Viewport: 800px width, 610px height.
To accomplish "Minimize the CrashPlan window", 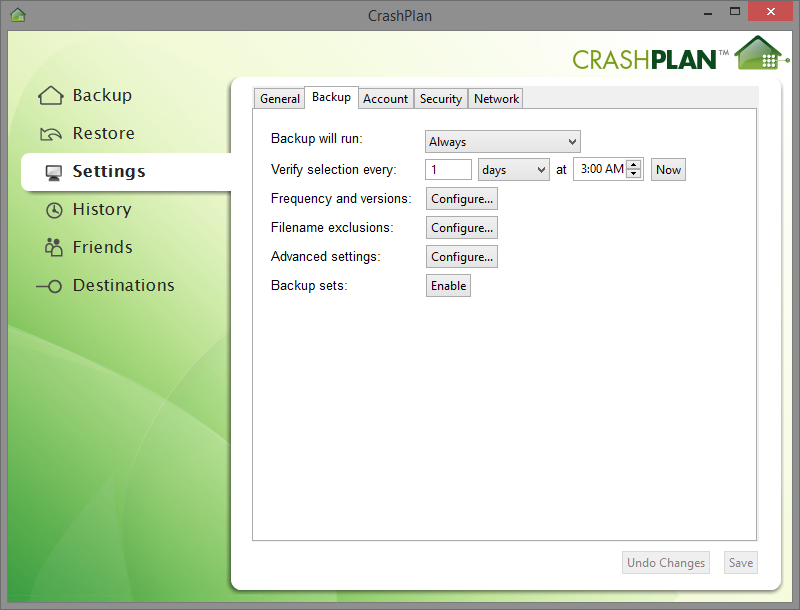I will click(x=708, y=12).
